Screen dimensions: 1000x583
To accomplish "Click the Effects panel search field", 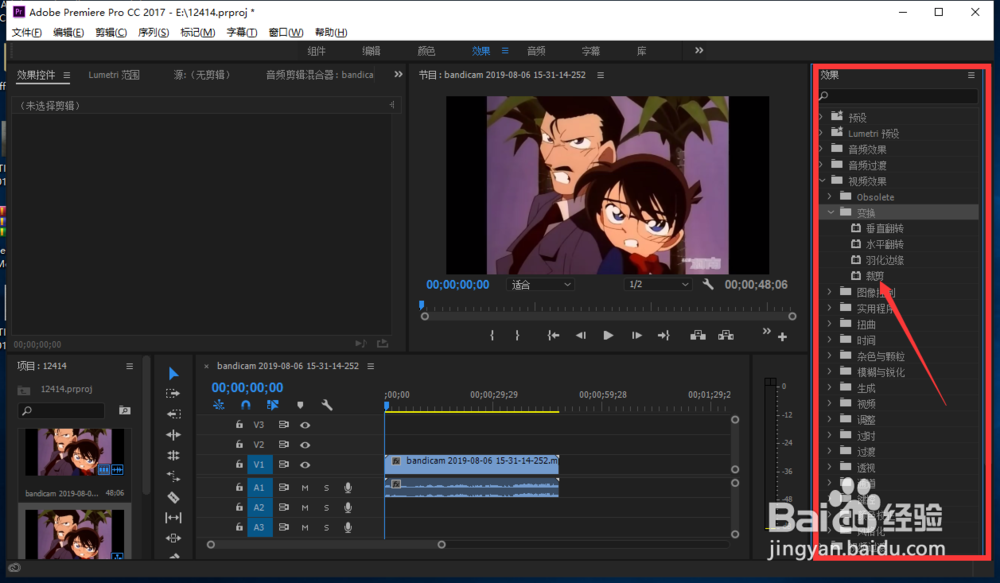I will coord(897,96).
